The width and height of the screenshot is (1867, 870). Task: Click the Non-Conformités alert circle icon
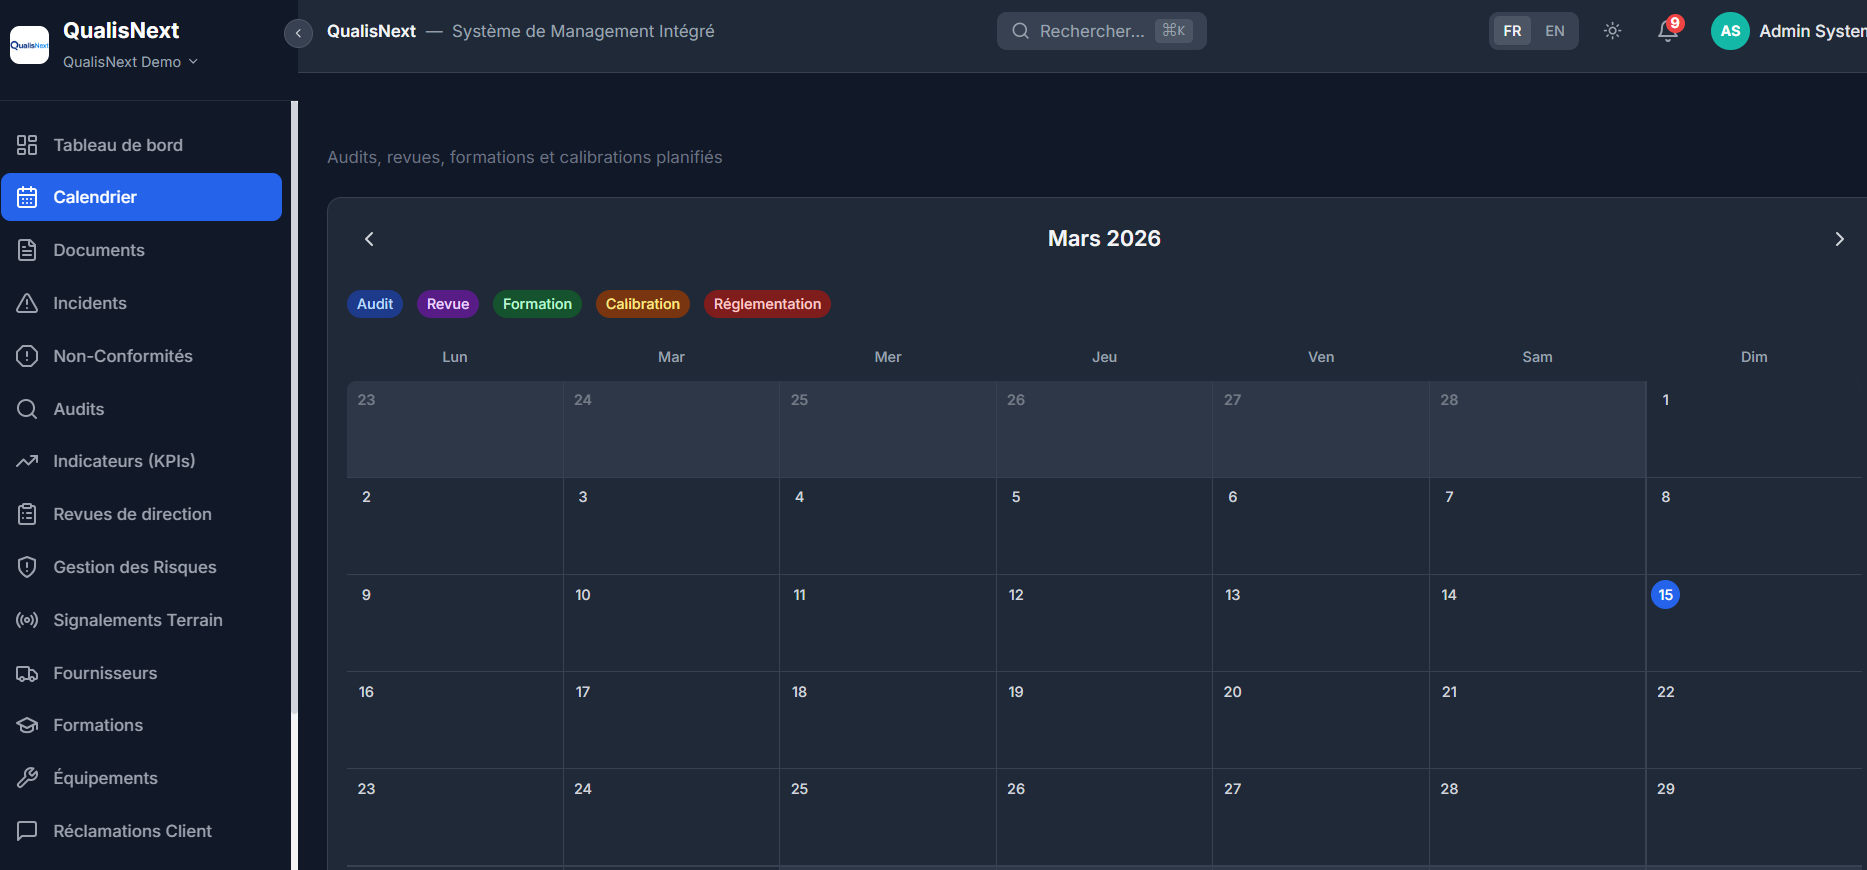27,356
